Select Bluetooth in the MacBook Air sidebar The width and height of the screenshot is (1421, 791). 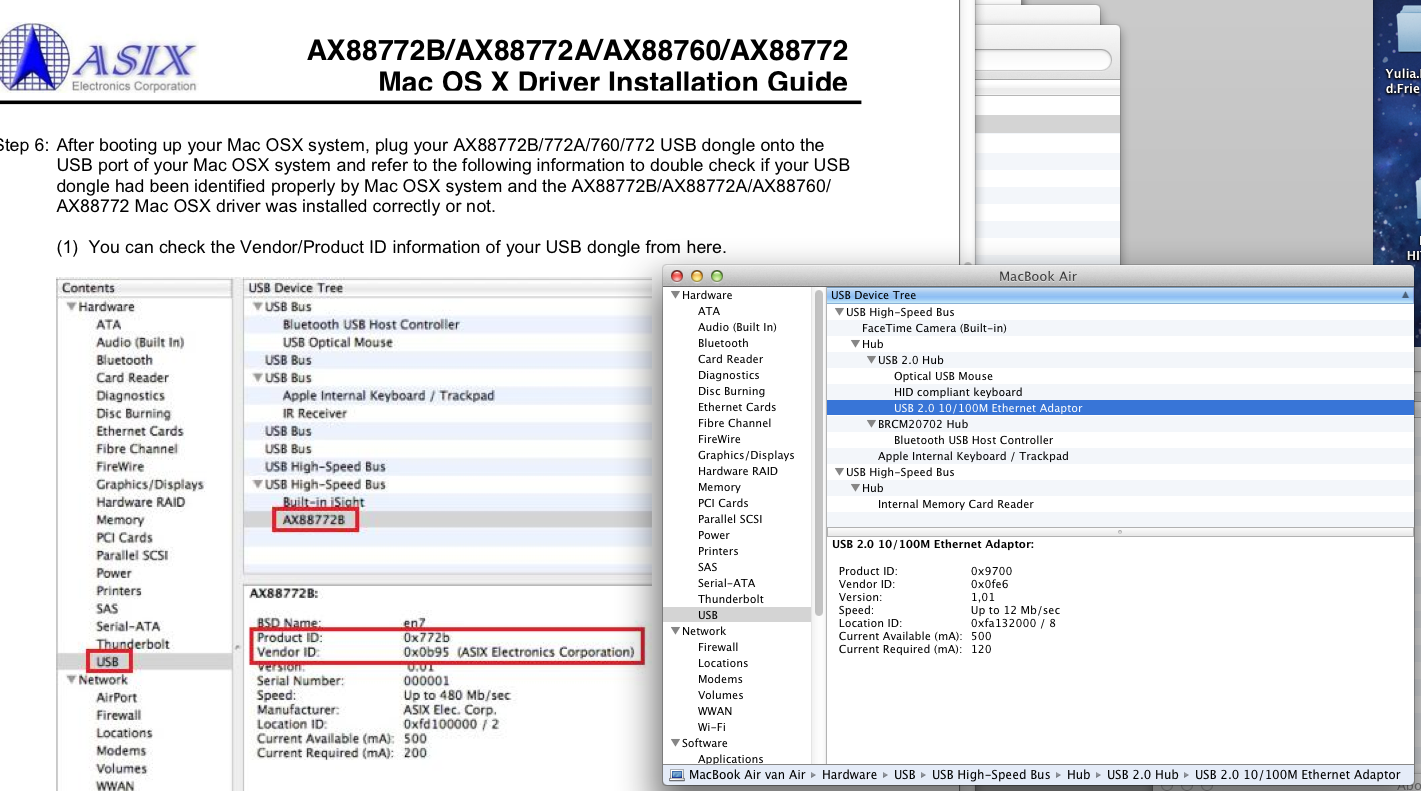[x=723, y=343]
